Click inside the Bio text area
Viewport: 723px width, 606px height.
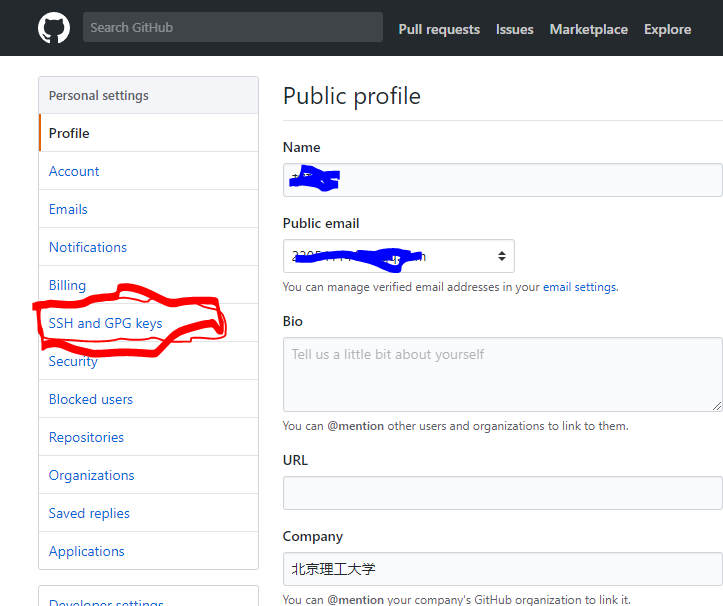click(502, 374)
